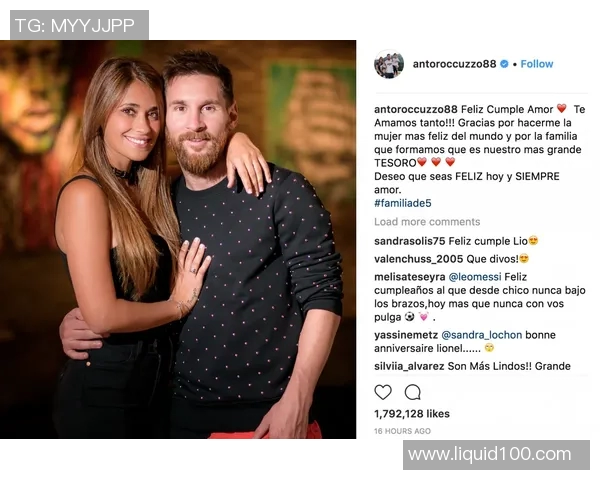Expand Load more comments
This screenshot has height=480, width=600.
click(x=427, y=222)
